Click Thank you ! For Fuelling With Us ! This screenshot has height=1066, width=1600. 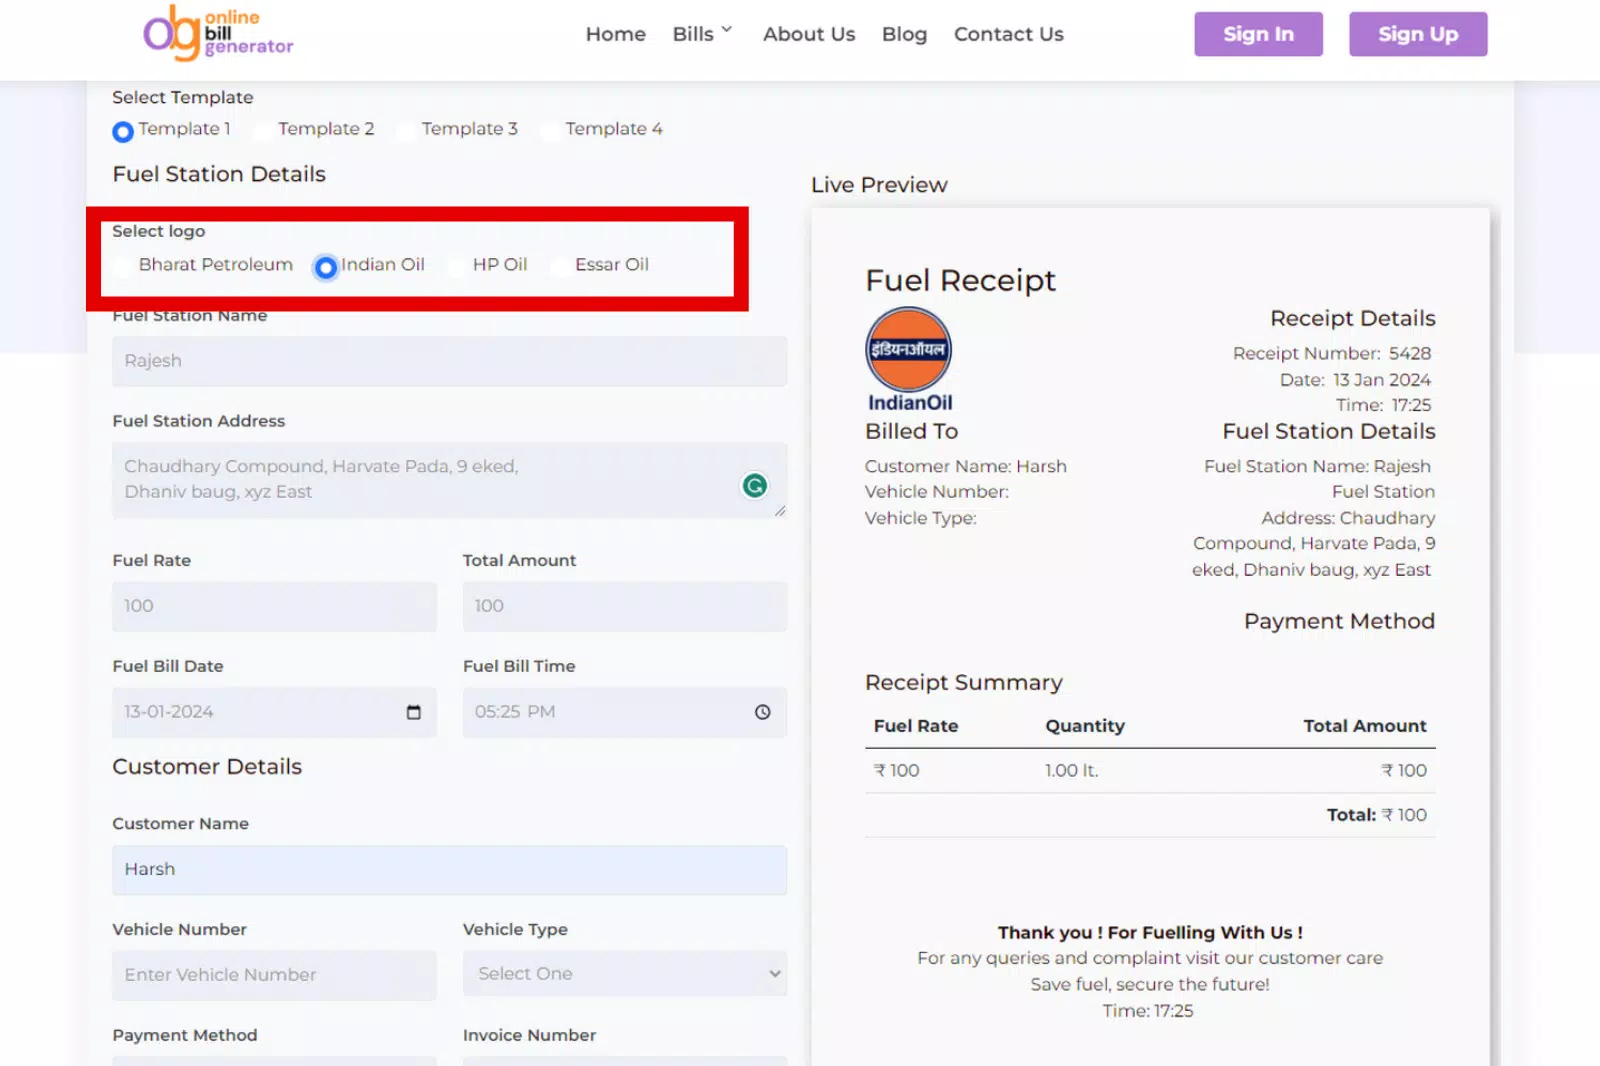[x=1150, y=932]
